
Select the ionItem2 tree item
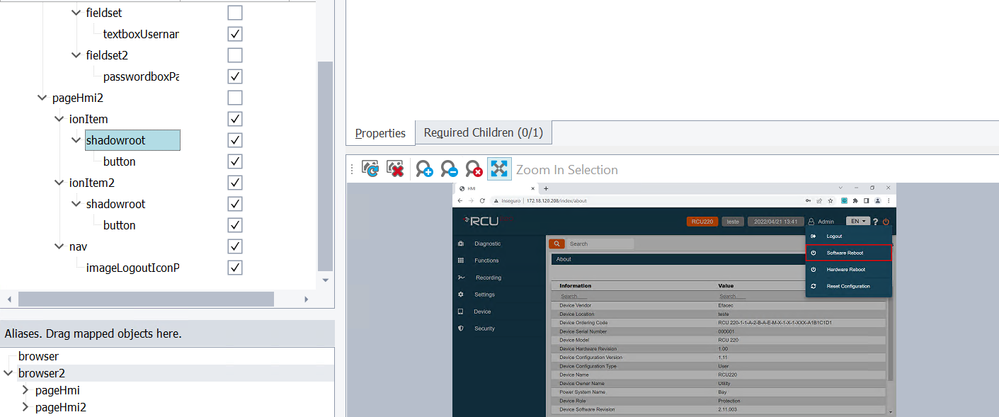(x=92, y=183)
